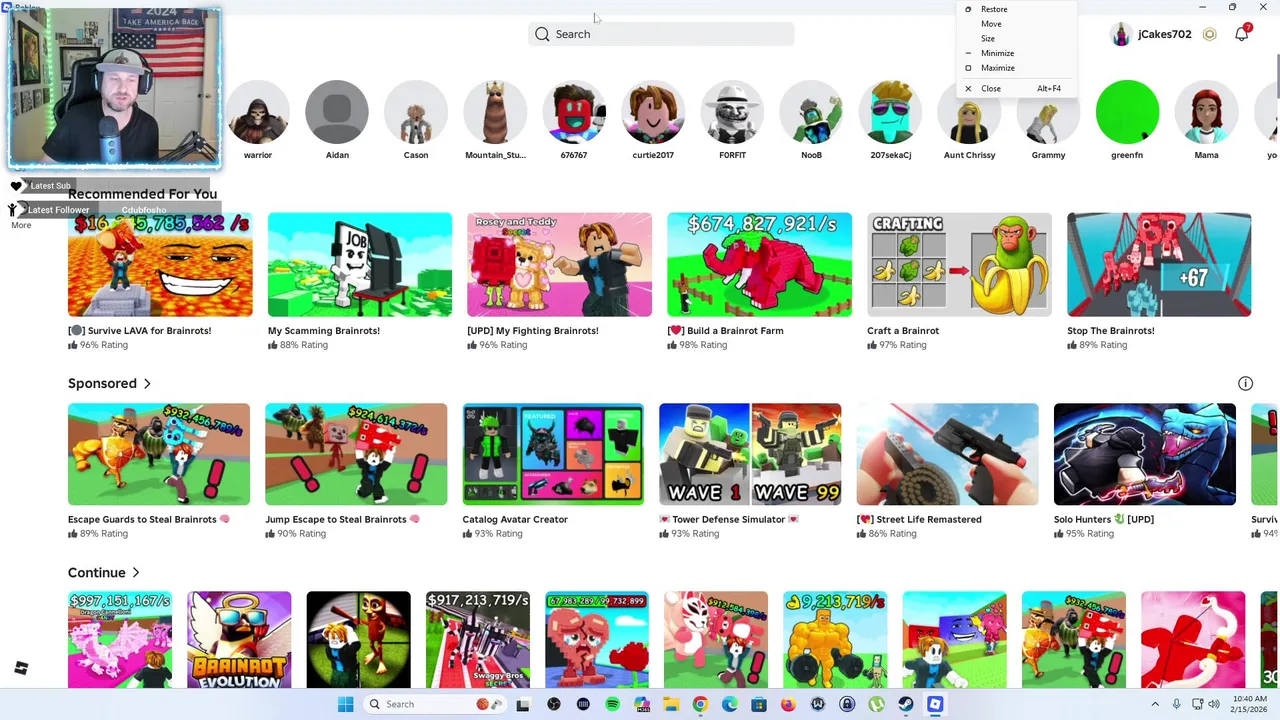Image resolution: width=1280 pixels, height=720 pixels.
Task: Open OBS Studio from the taskbar
Action: coord(553,704)
